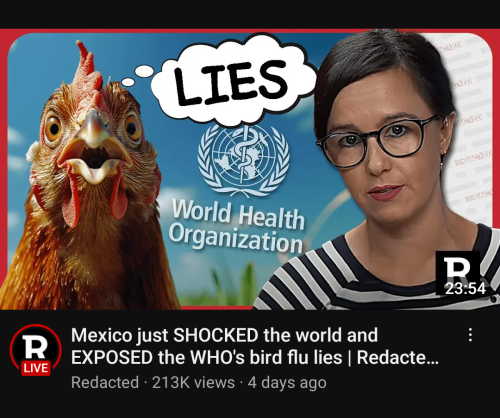Click the truncated 'Redacte…' title ending
This screenshot has height=418, width=500.
coord(398,358)
